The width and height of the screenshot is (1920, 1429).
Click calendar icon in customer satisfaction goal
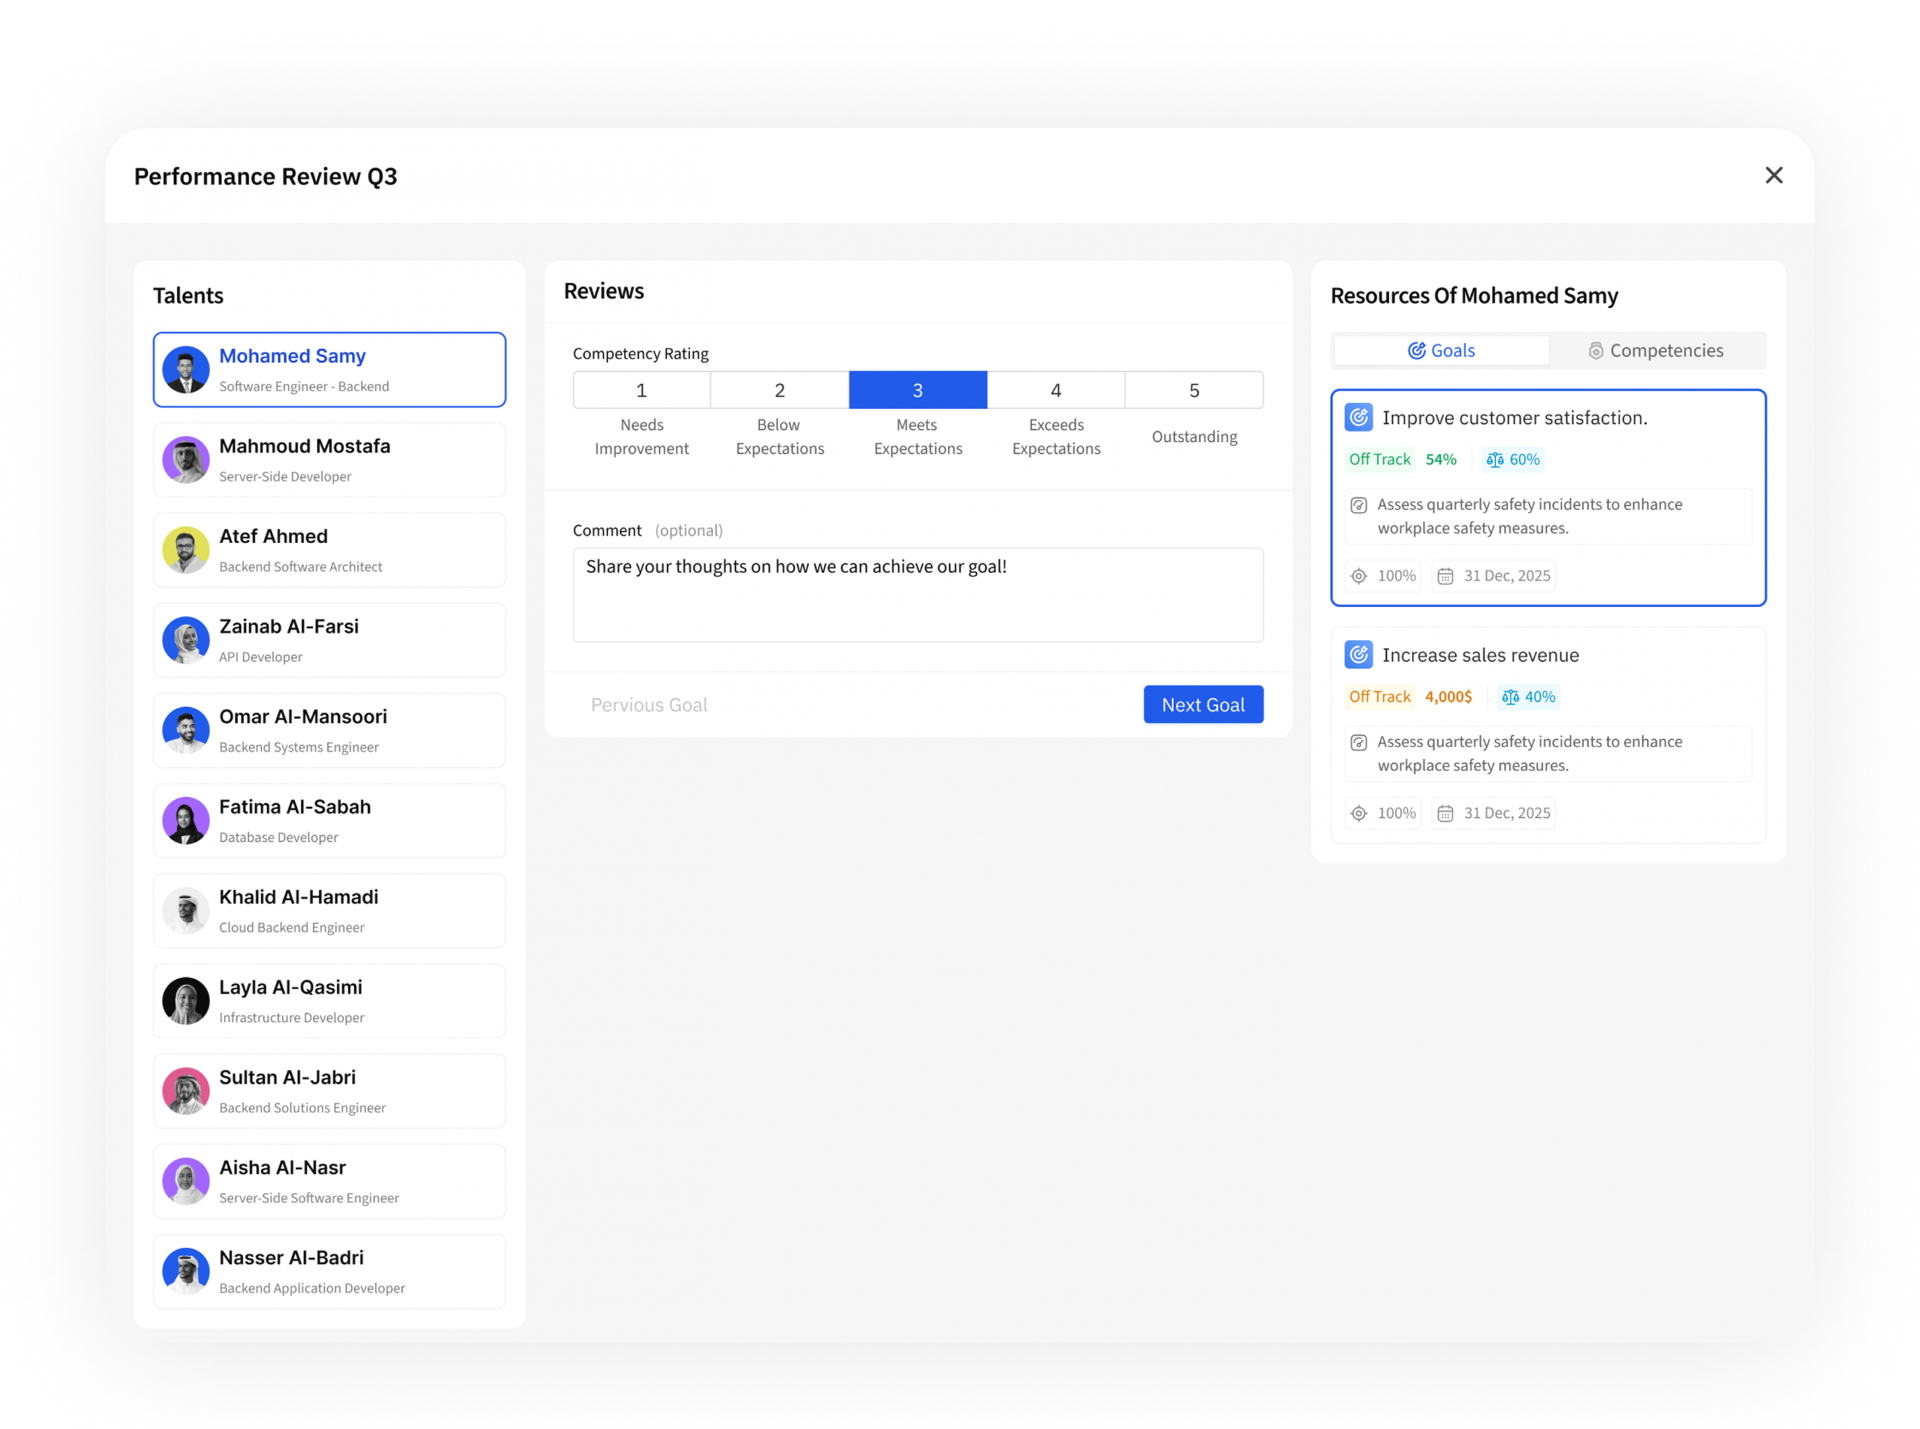click(x=1445, y=576)
